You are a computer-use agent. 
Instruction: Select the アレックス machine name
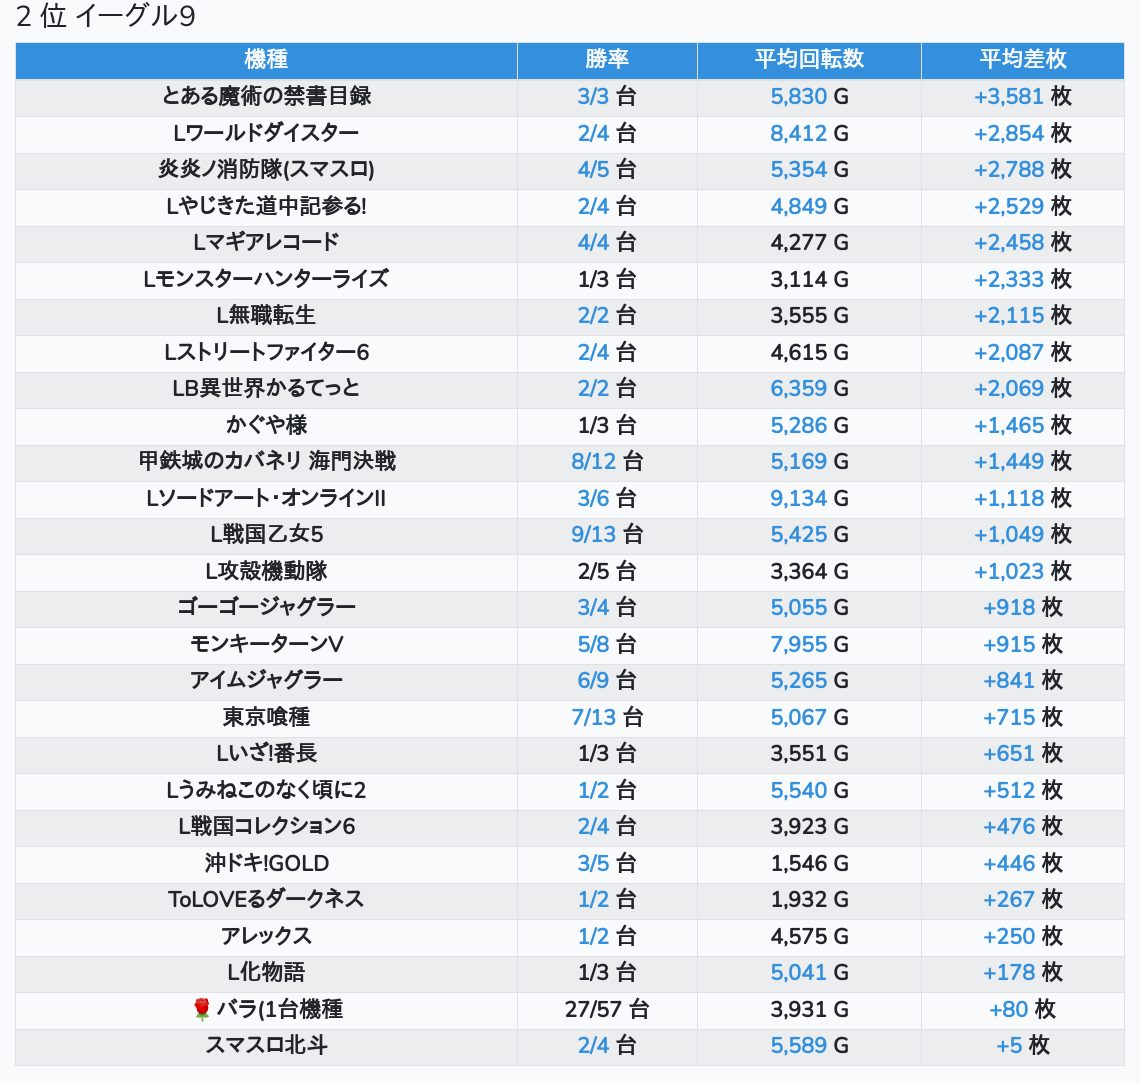tap(266, 937)
